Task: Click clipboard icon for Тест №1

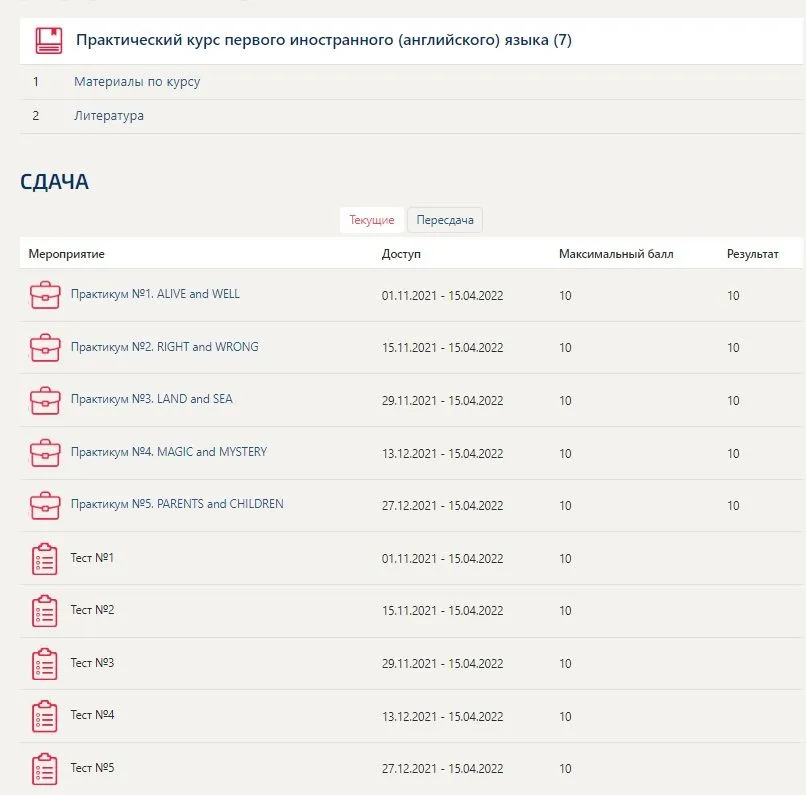Action: point(45,559)
